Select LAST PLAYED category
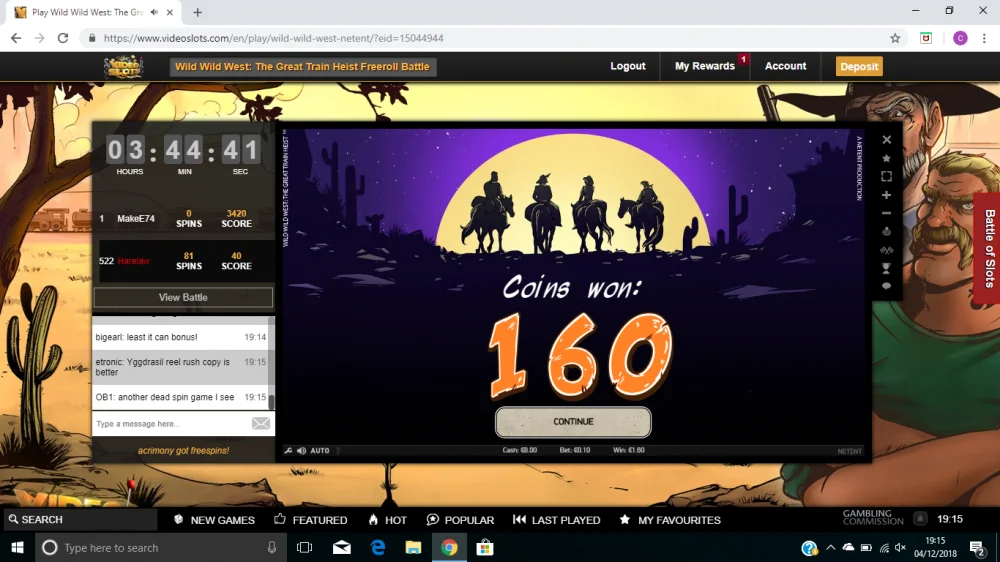This screenshot has width=1000, height=562. pos(557,520)
